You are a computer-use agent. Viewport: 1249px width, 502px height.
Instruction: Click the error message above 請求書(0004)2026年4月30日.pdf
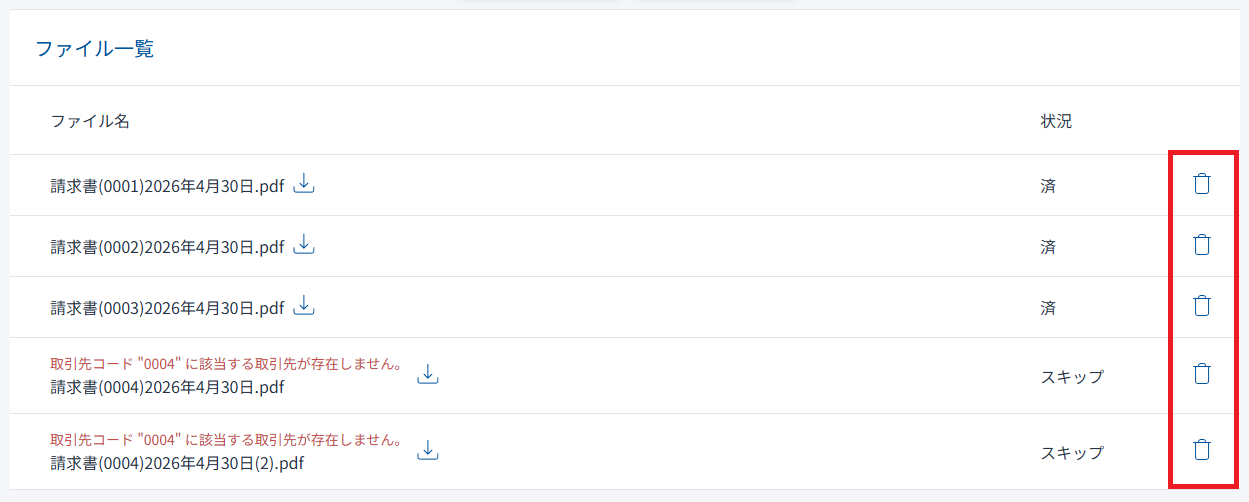coord(226,365)
